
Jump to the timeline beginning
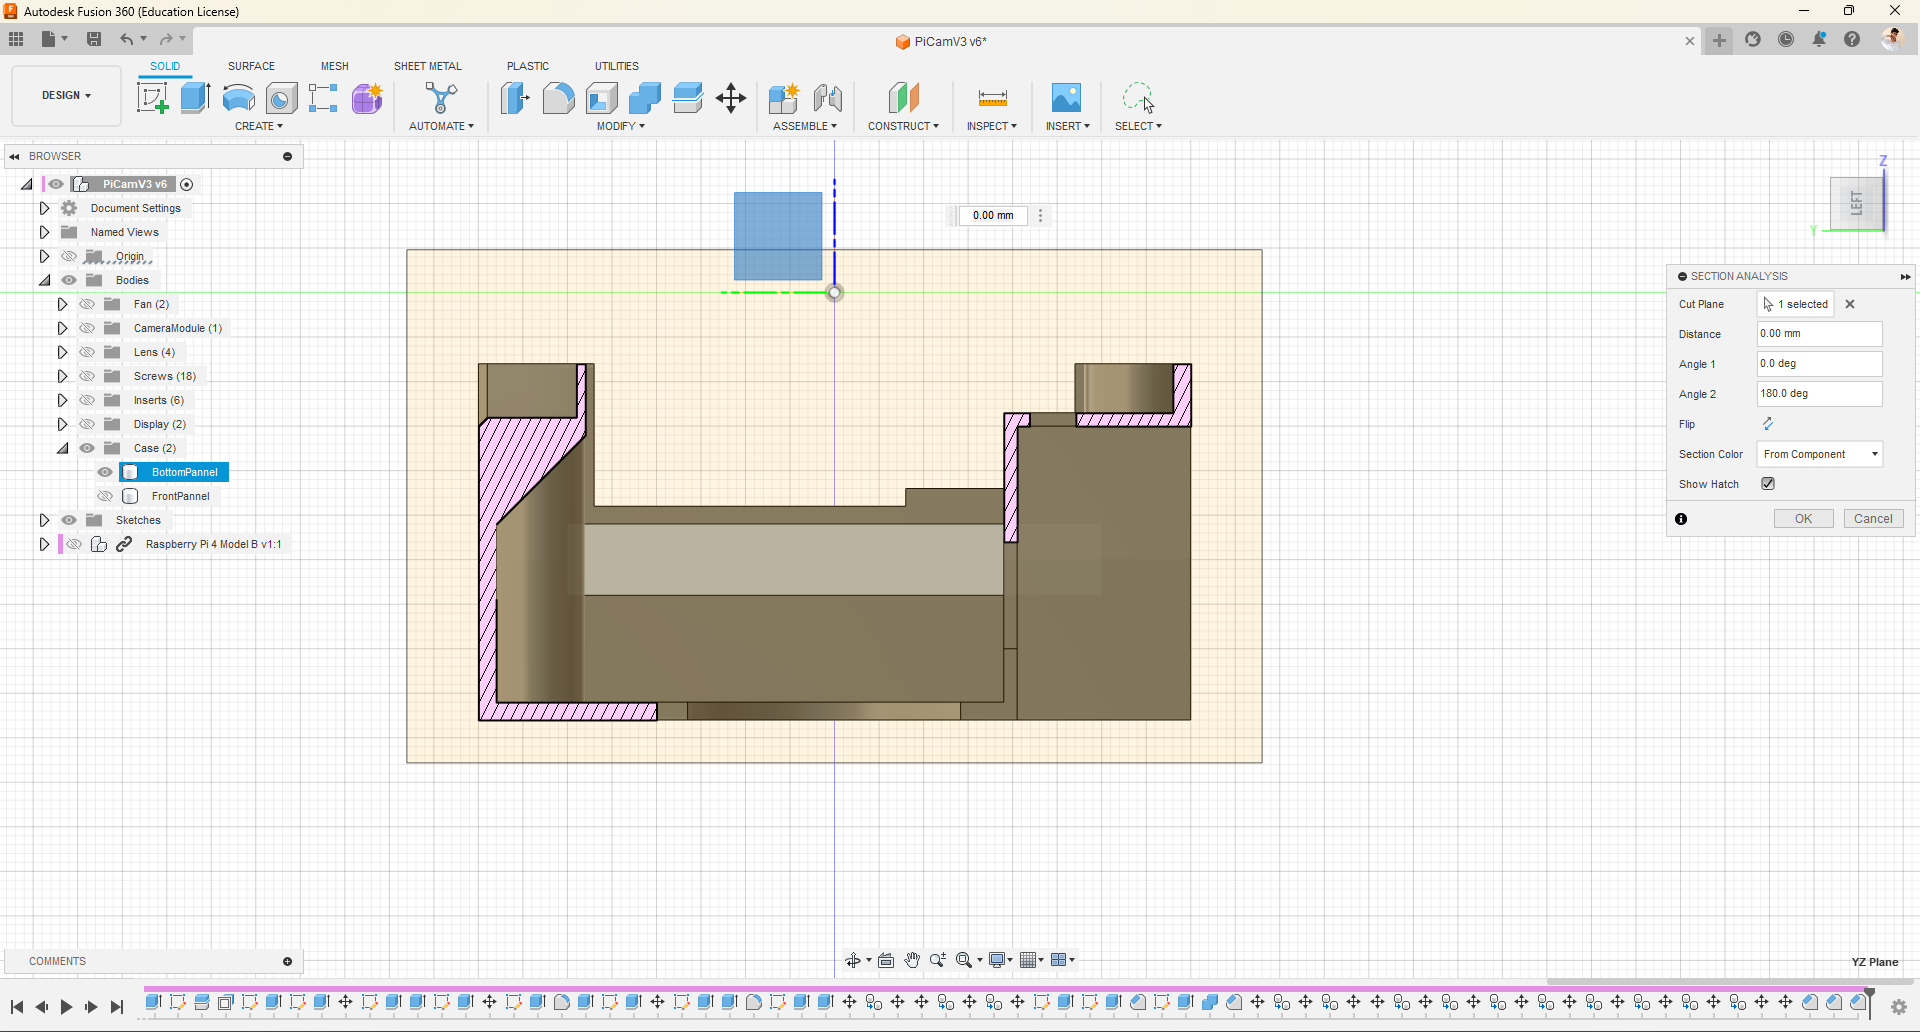tap(17, 1007)
